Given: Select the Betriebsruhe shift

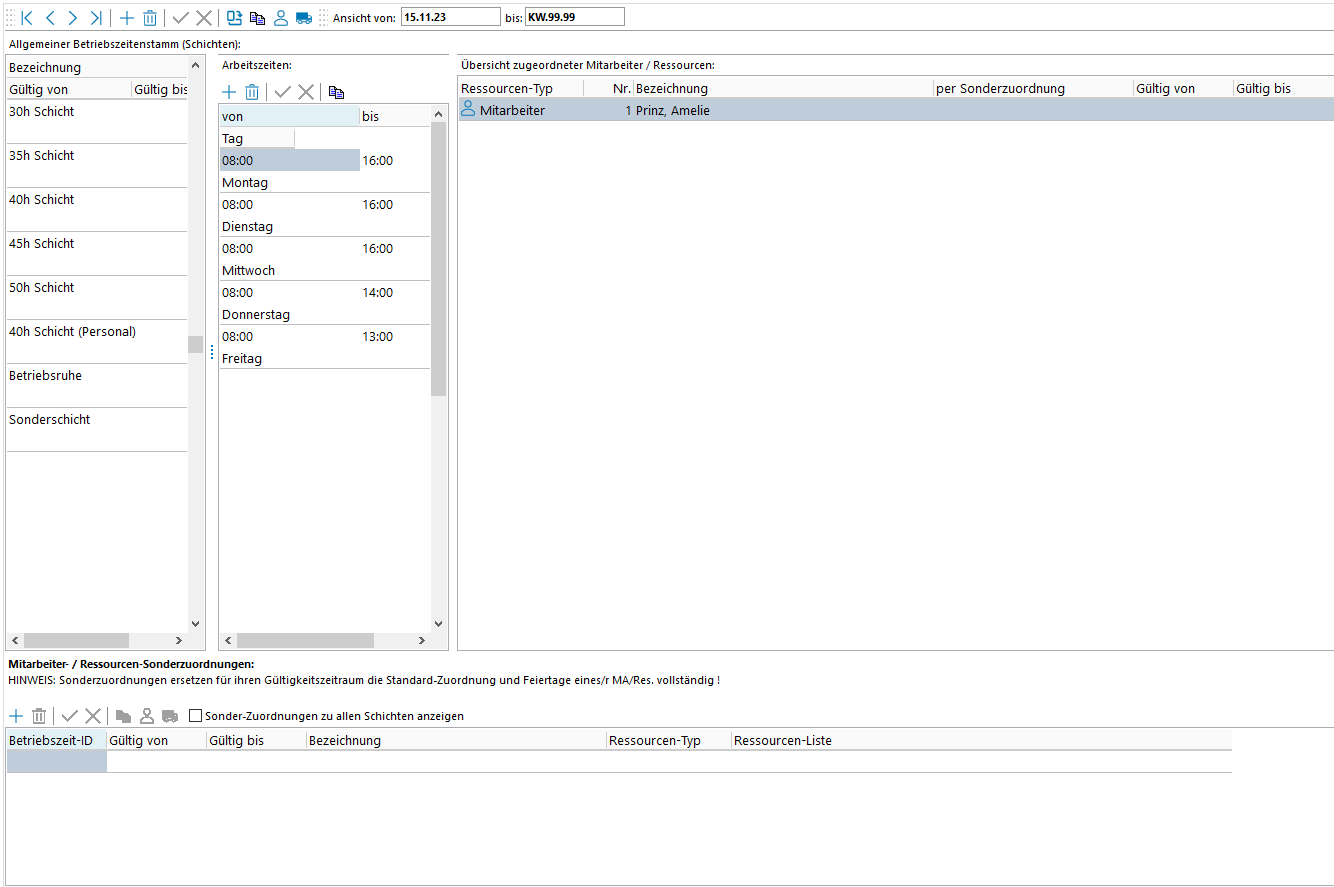Looking at the screenshot, I should (45, 376).
